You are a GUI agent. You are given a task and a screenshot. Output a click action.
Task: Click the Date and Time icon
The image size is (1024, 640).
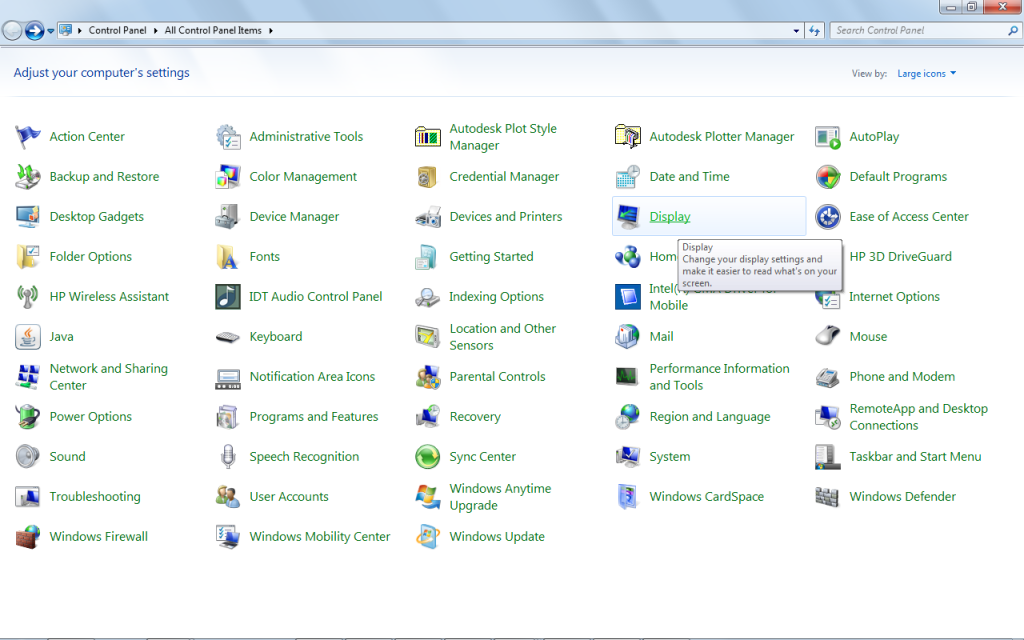[628, 176]
